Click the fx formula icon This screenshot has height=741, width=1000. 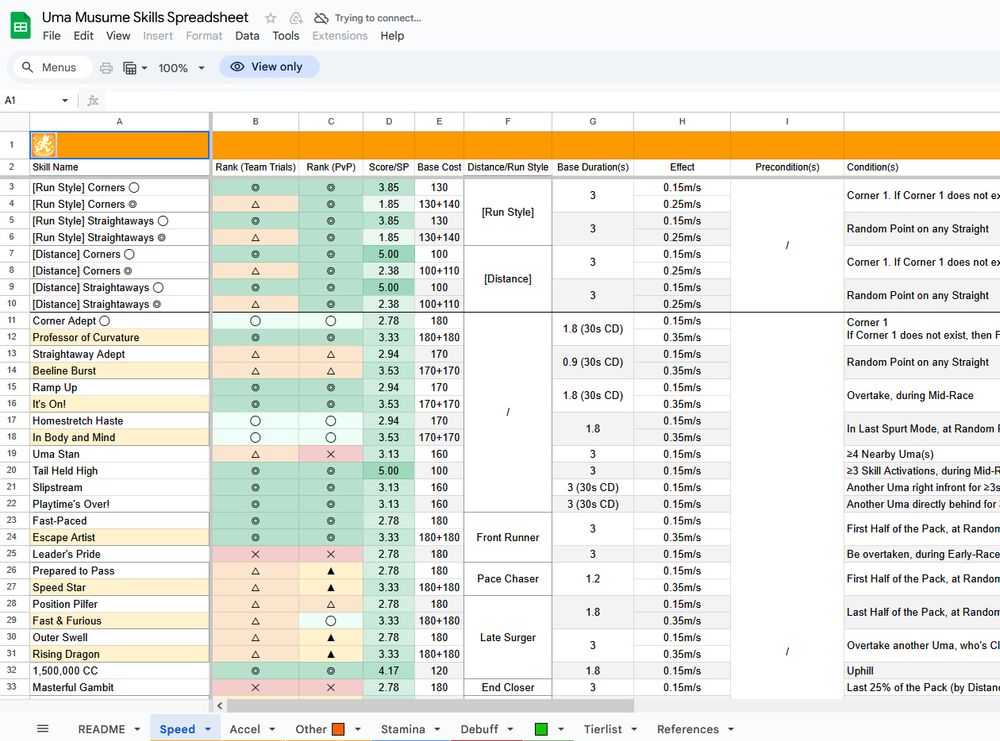(x=93, y=100)
